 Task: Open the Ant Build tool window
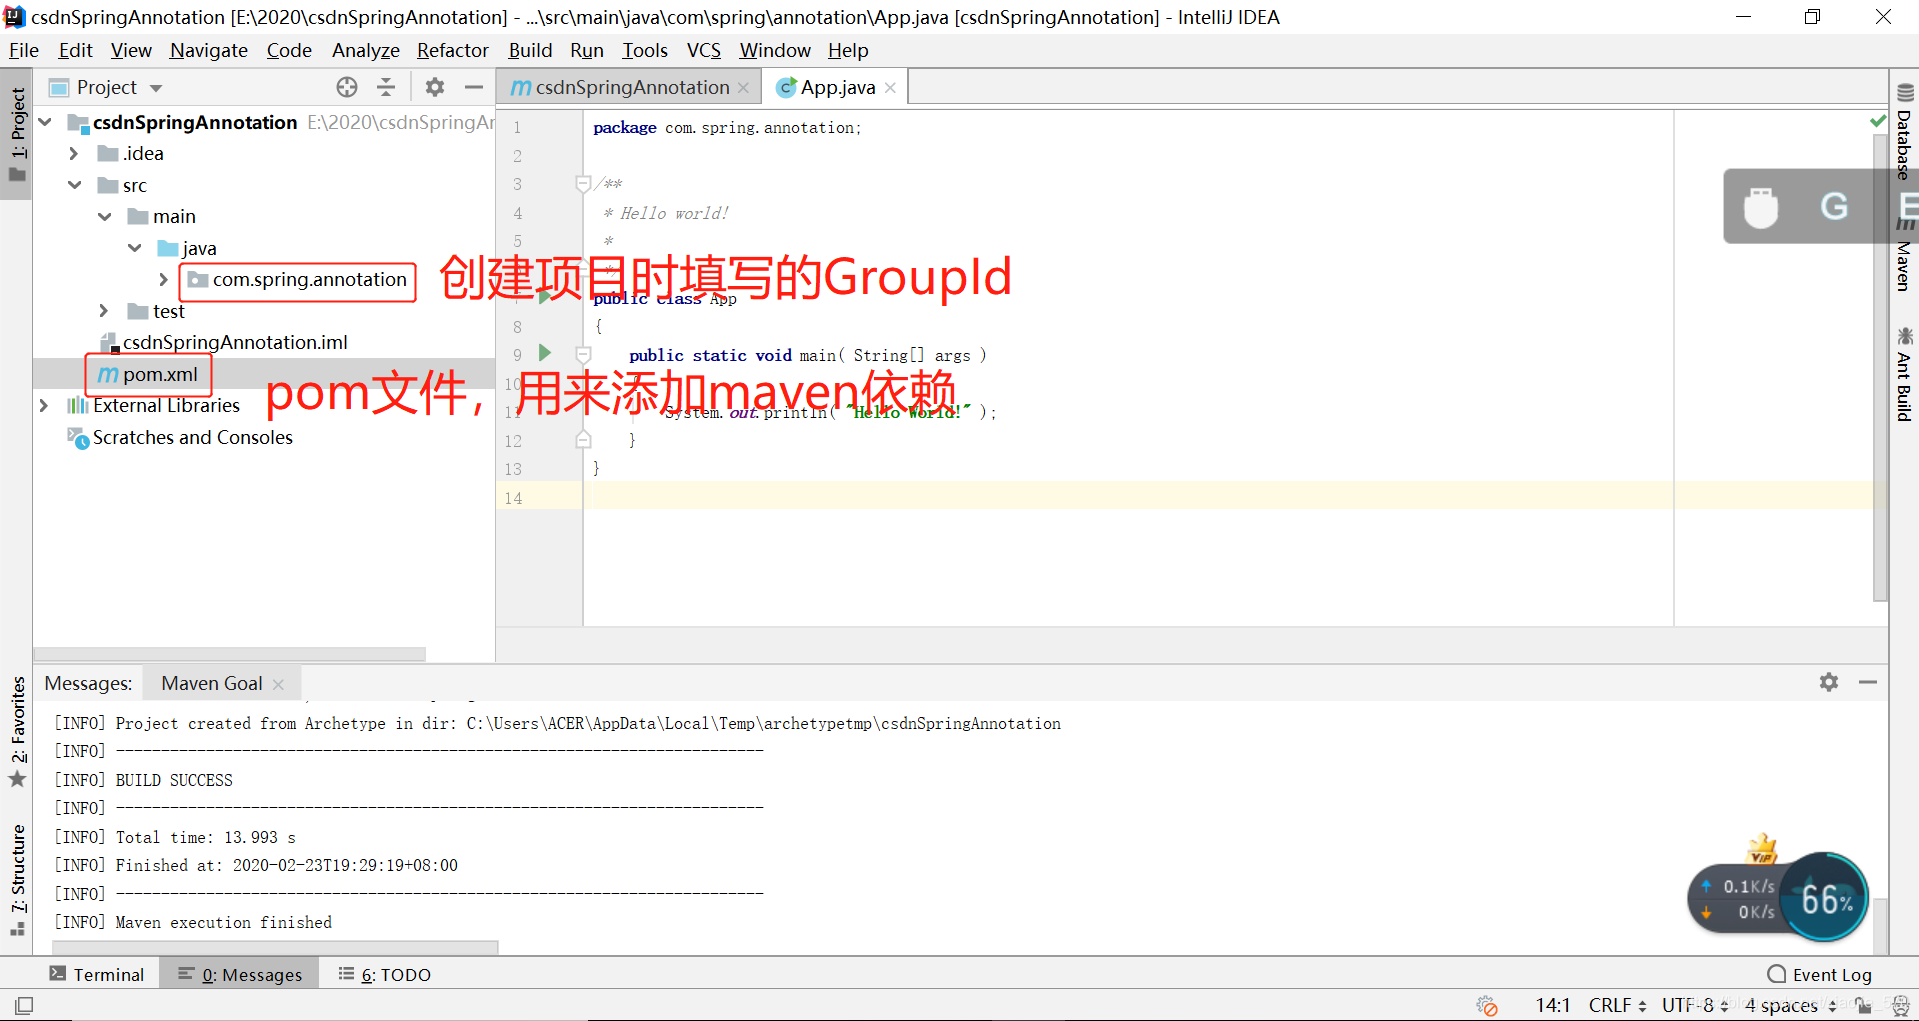[x=1904, y=374]
